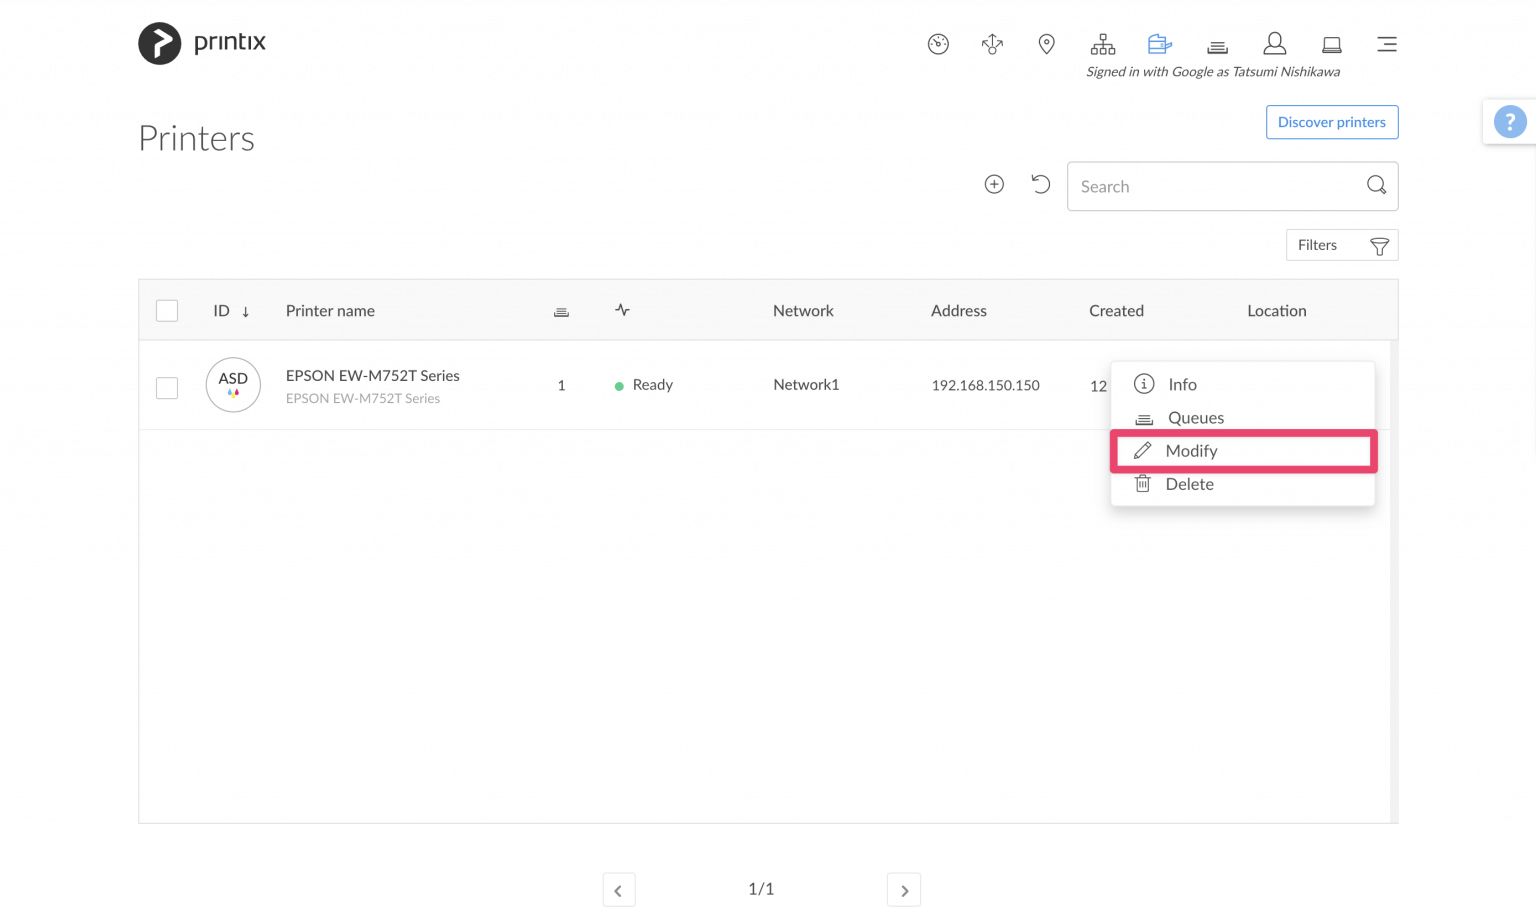
Task: Click inside the Search field
Action: click(1200, 186)
